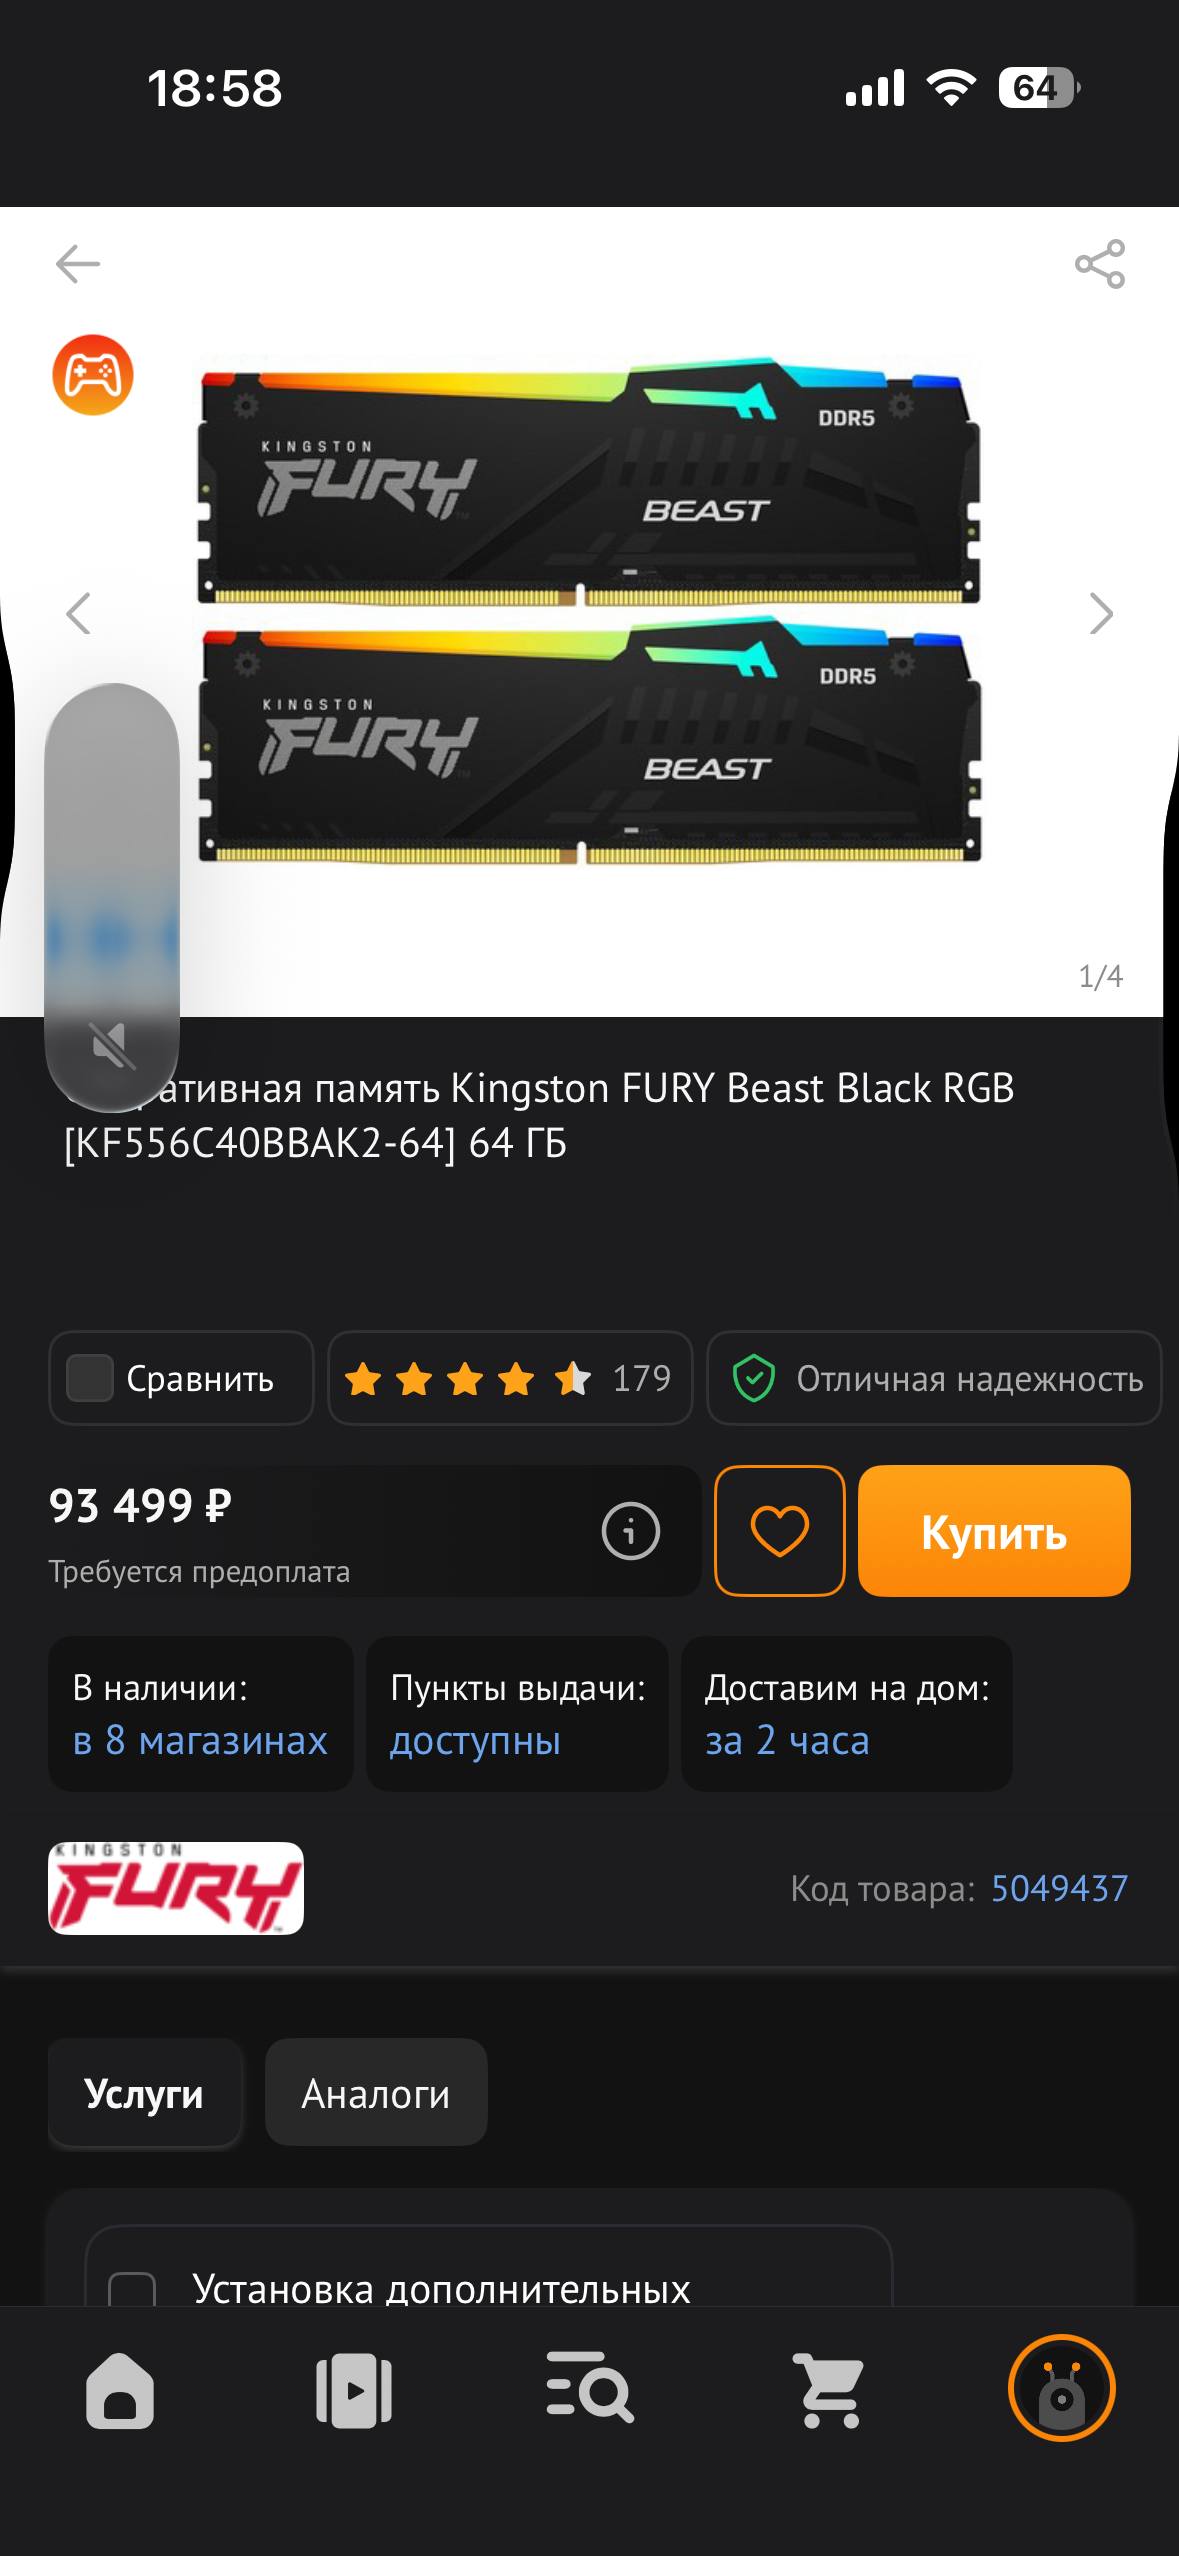
Task: Open the price info icon
Action: pyautogui.click(x=631, y=1531)
